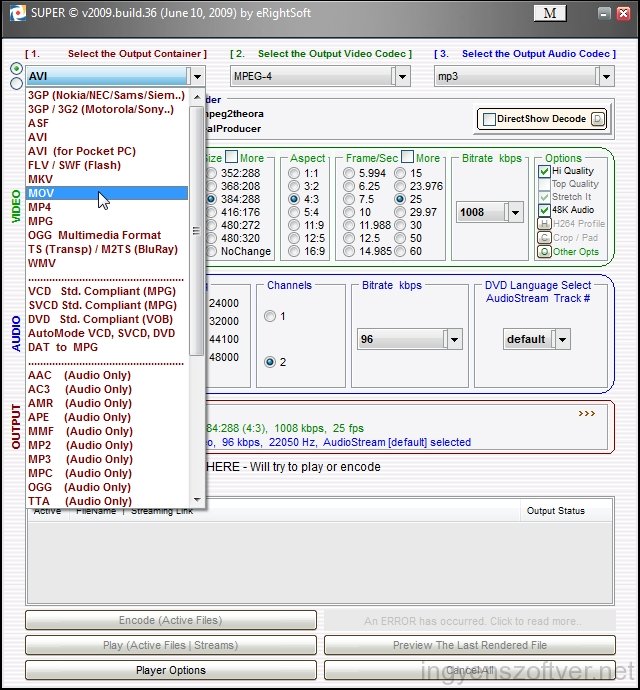640x690 pixels.
Task: Collapse the Output Container AVI dropdown arrow
Action: (x=197, y=76)
